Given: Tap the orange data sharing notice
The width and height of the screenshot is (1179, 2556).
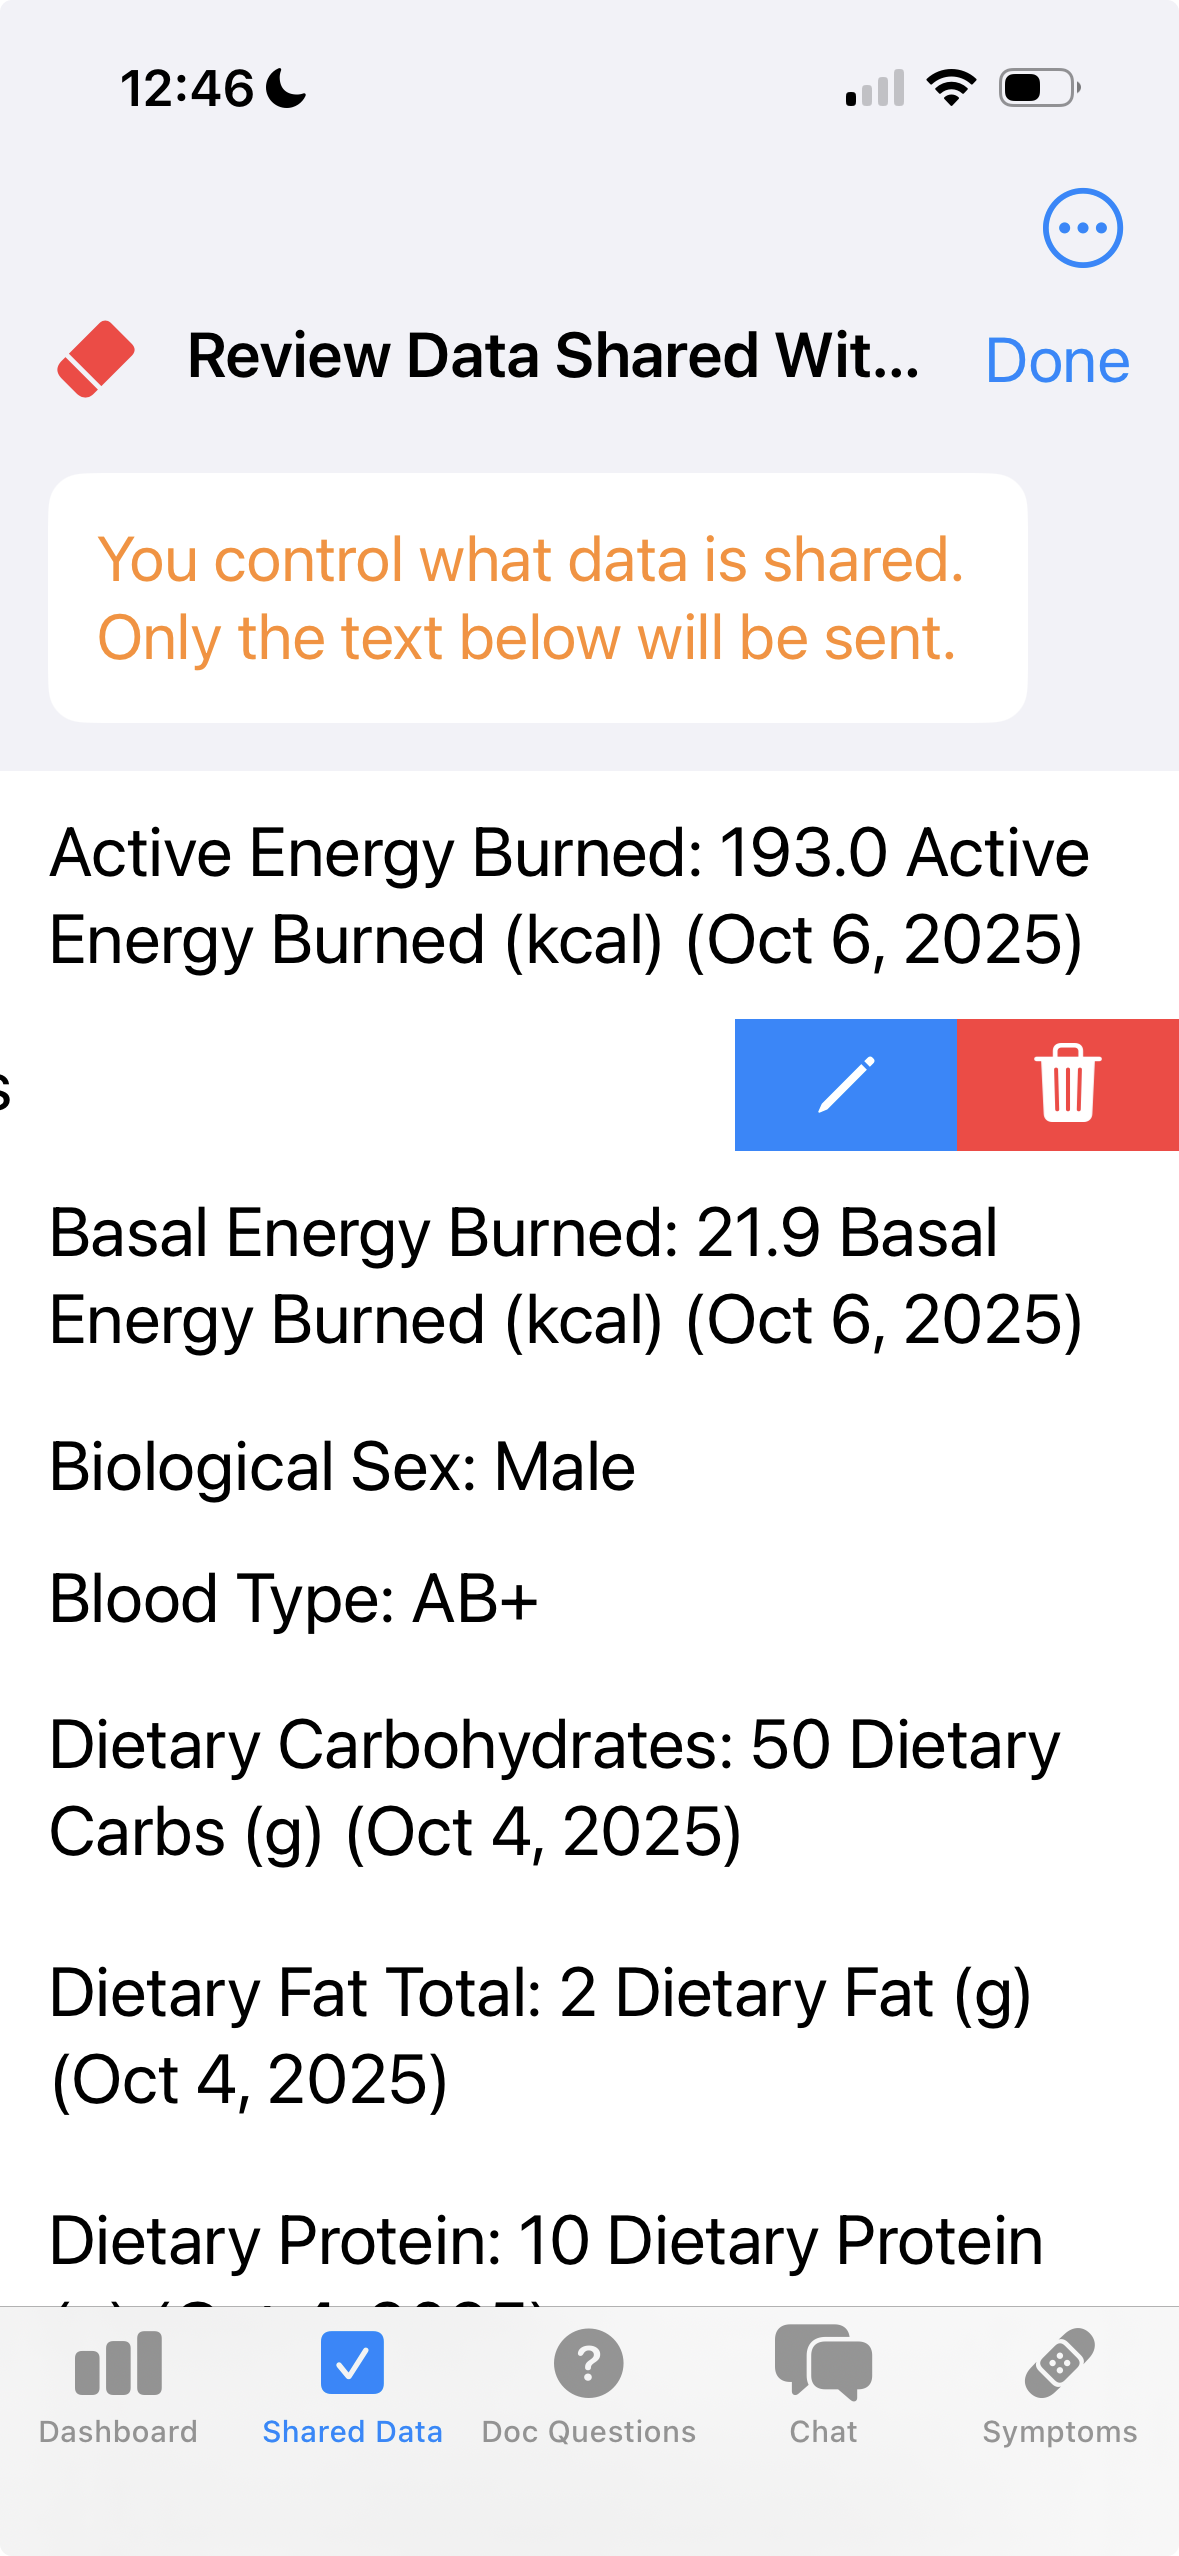Looking at the screenshot, I should tap(538, 598).
